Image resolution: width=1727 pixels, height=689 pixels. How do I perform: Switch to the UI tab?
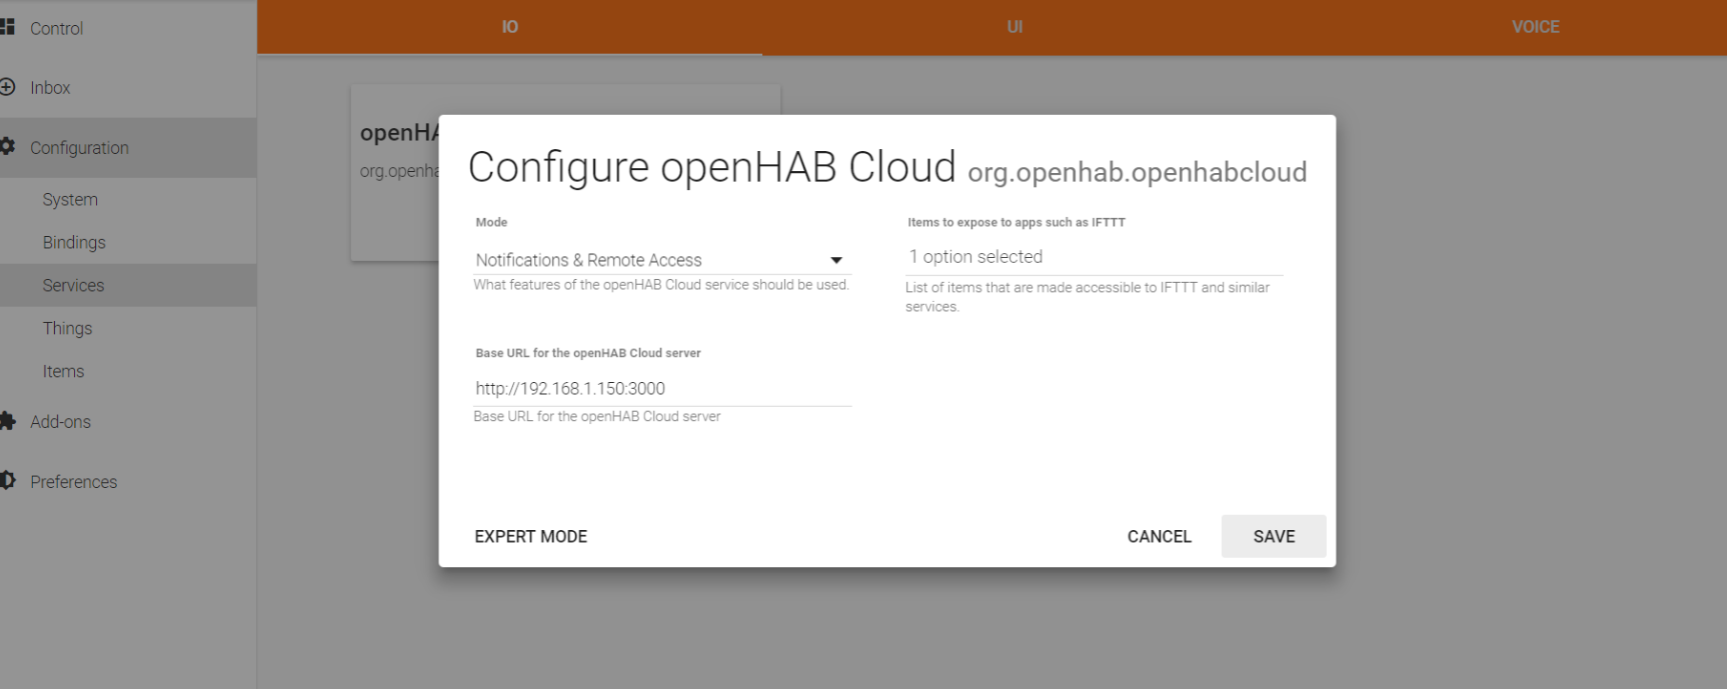coord(1015,27)
